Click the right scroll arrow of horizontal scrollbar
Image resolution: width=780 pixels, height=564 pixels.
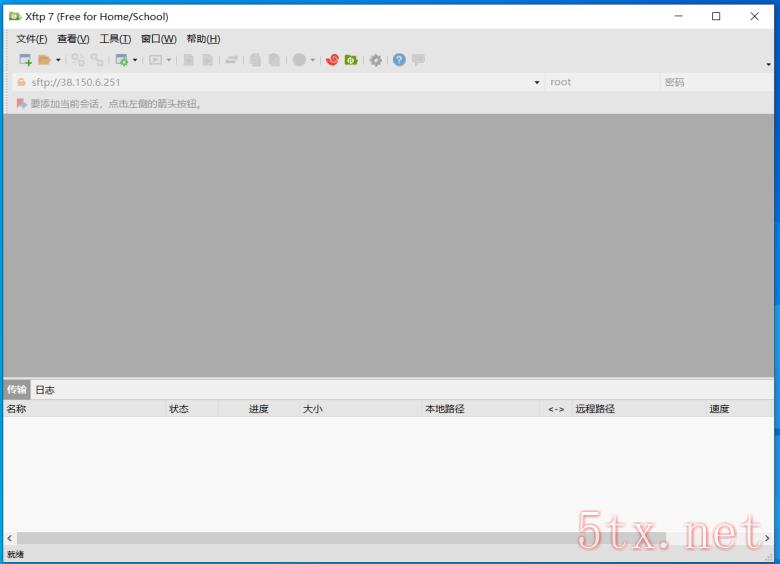pos(767,538)
